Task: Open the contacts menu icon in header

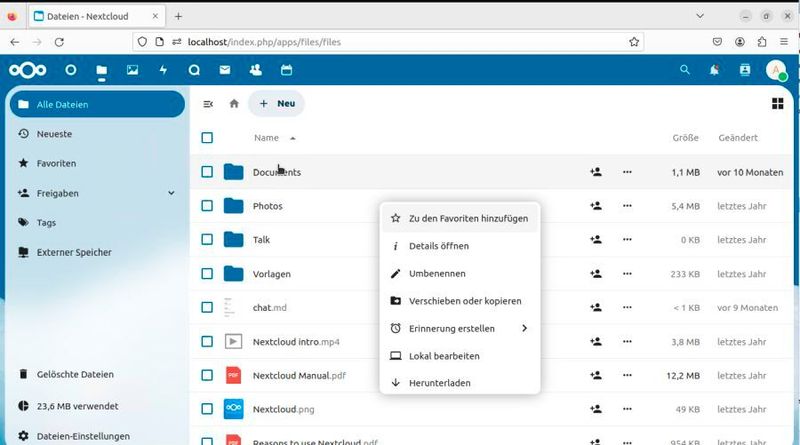Action: coord(745,70)
